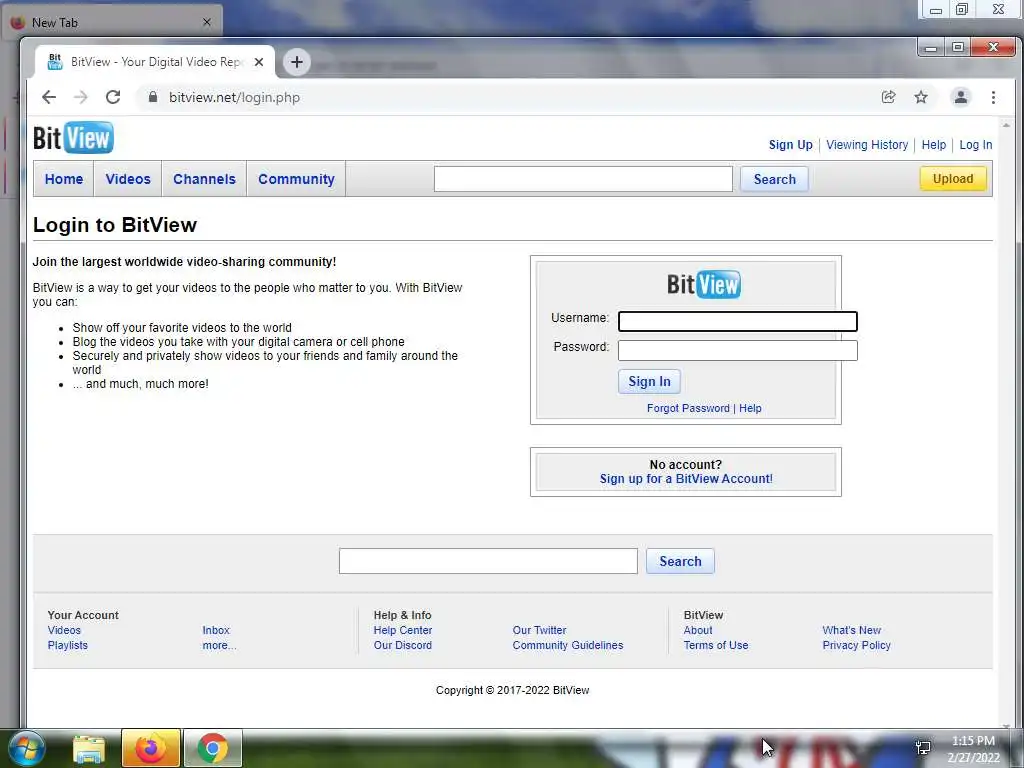The height and width of the screenshot is (768, 1024).
Task: Reload the BitView login page
Action: (x=113, y=97)
